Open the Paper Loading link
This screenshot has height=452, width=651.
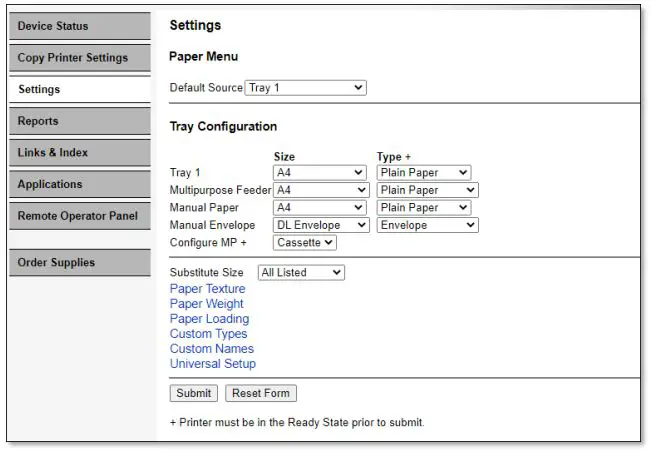(x=210, y=319)
